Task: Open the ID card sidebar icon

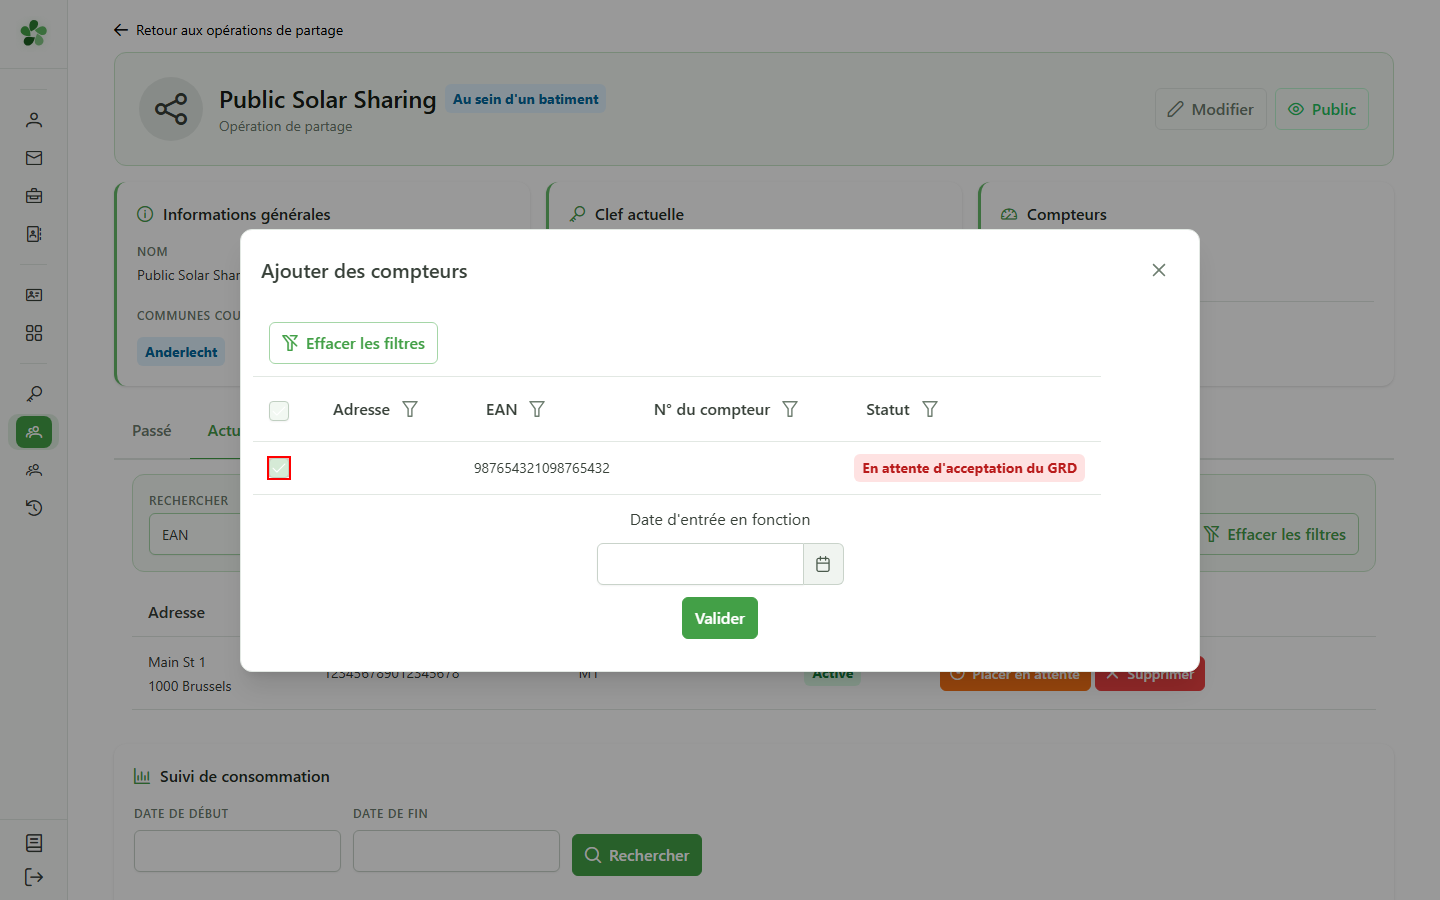Action: click(34, 295)
